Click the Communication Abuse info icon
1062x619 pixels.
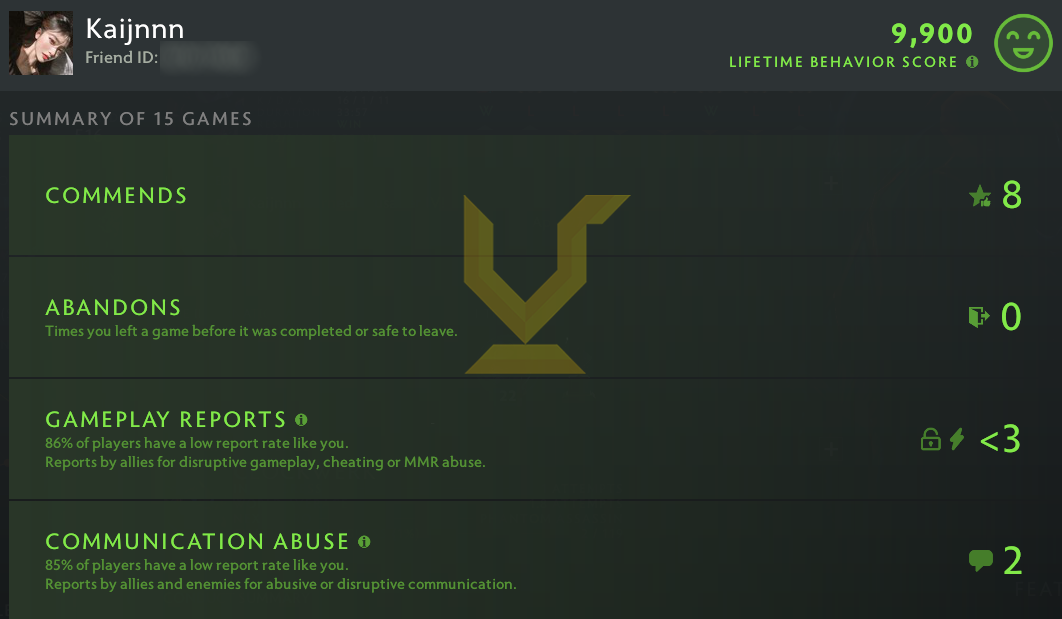pos(364,542)
